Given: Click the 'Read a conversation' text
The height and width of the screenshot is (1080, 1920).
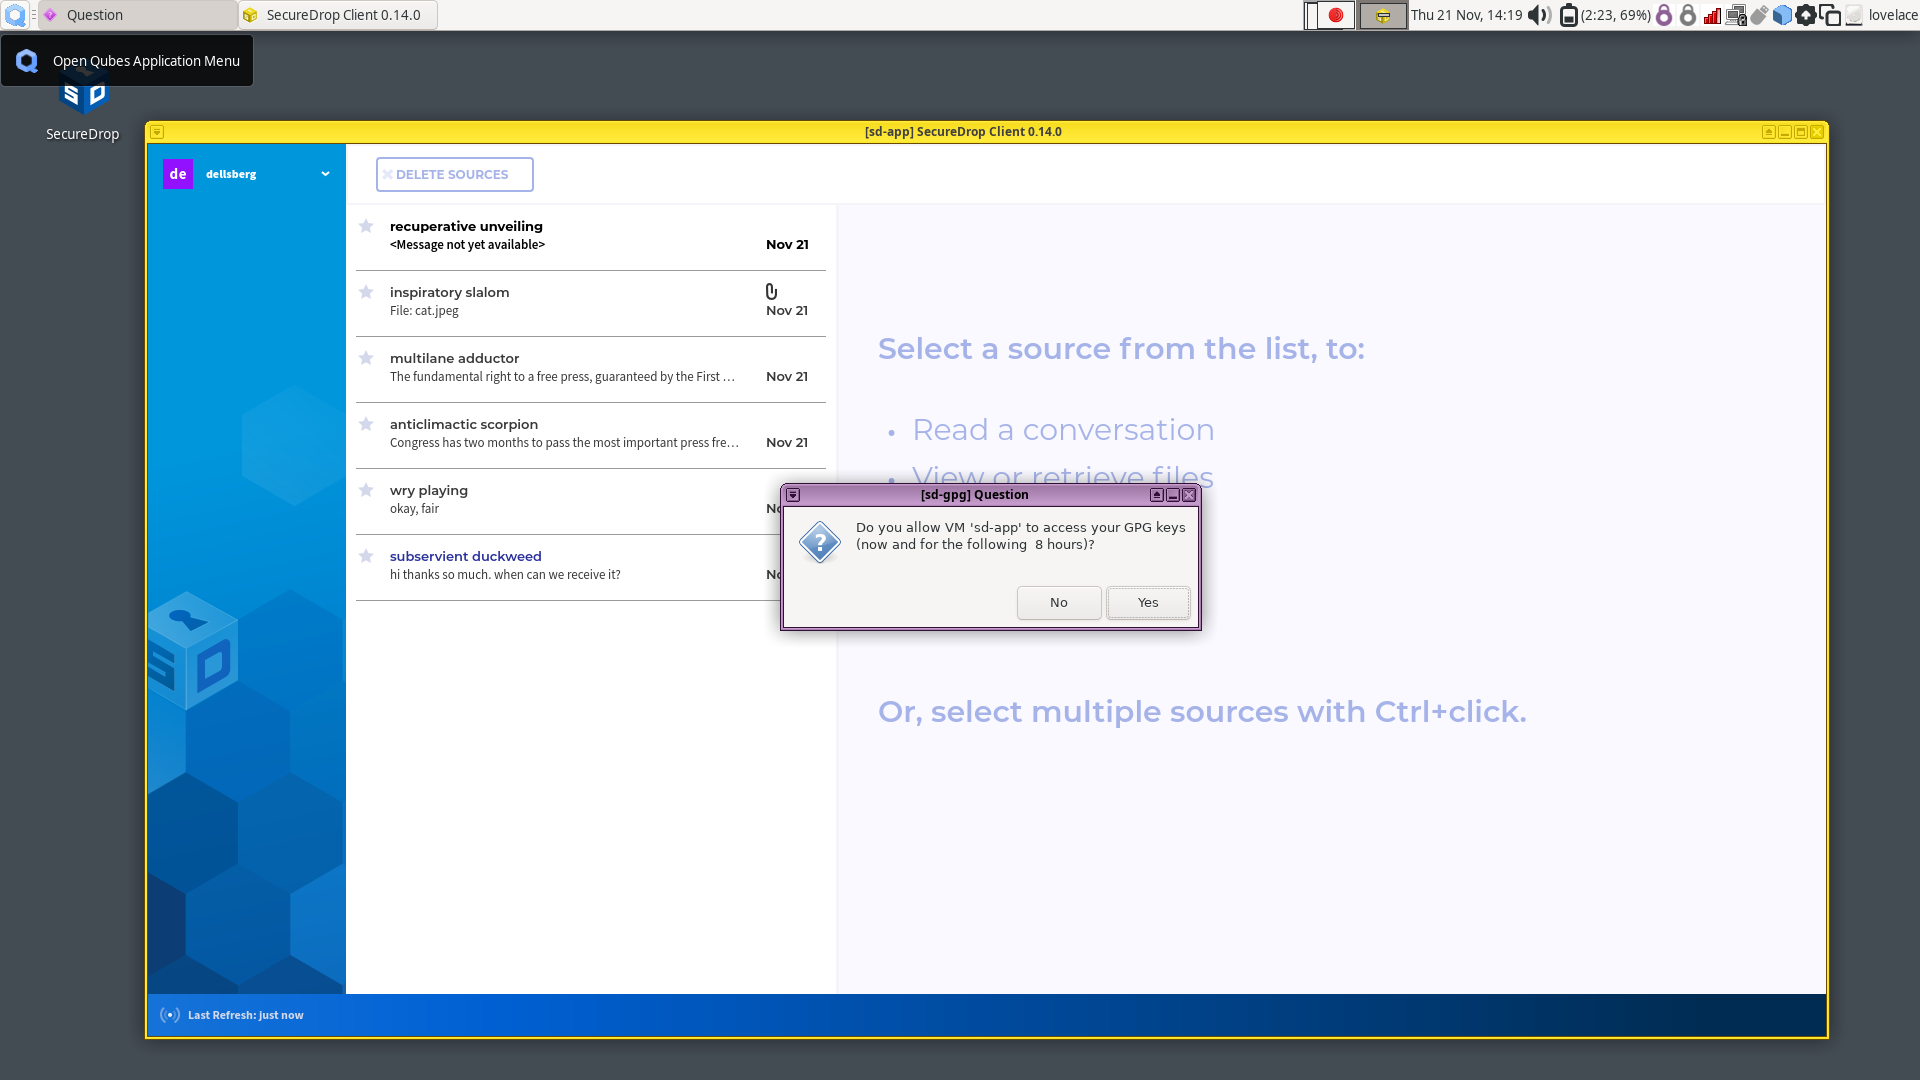Looking at the screenshot, I should click(x=1063, y=430).
